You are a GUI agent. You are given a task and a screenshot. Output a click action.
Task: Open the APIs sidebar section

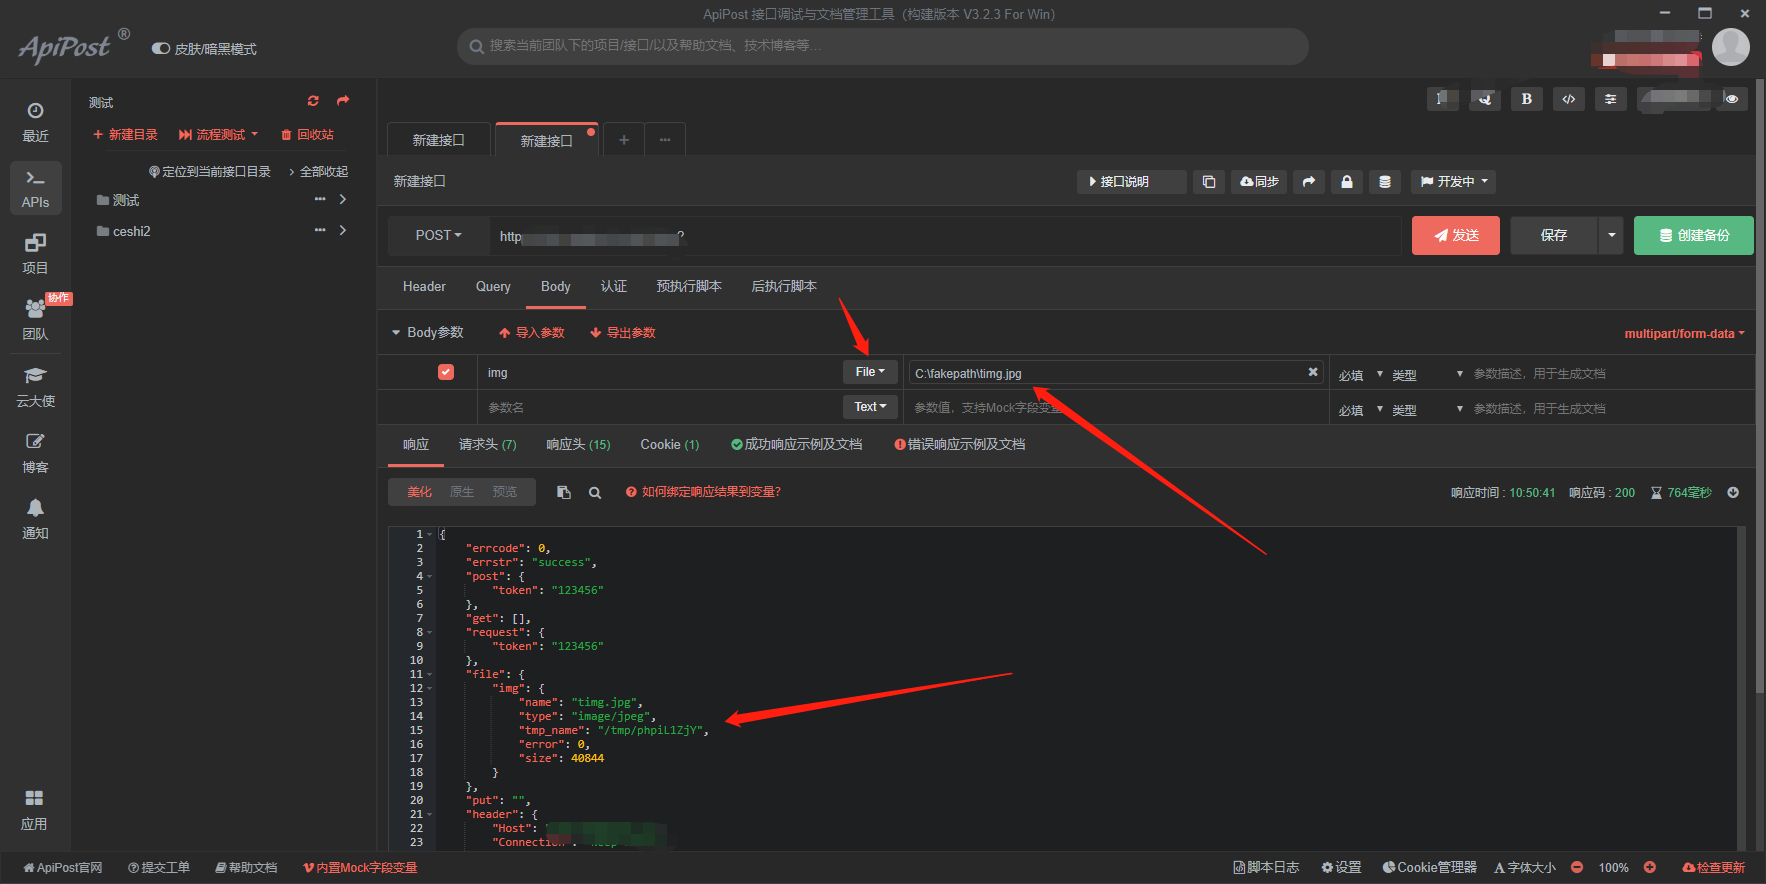point(35,188)
